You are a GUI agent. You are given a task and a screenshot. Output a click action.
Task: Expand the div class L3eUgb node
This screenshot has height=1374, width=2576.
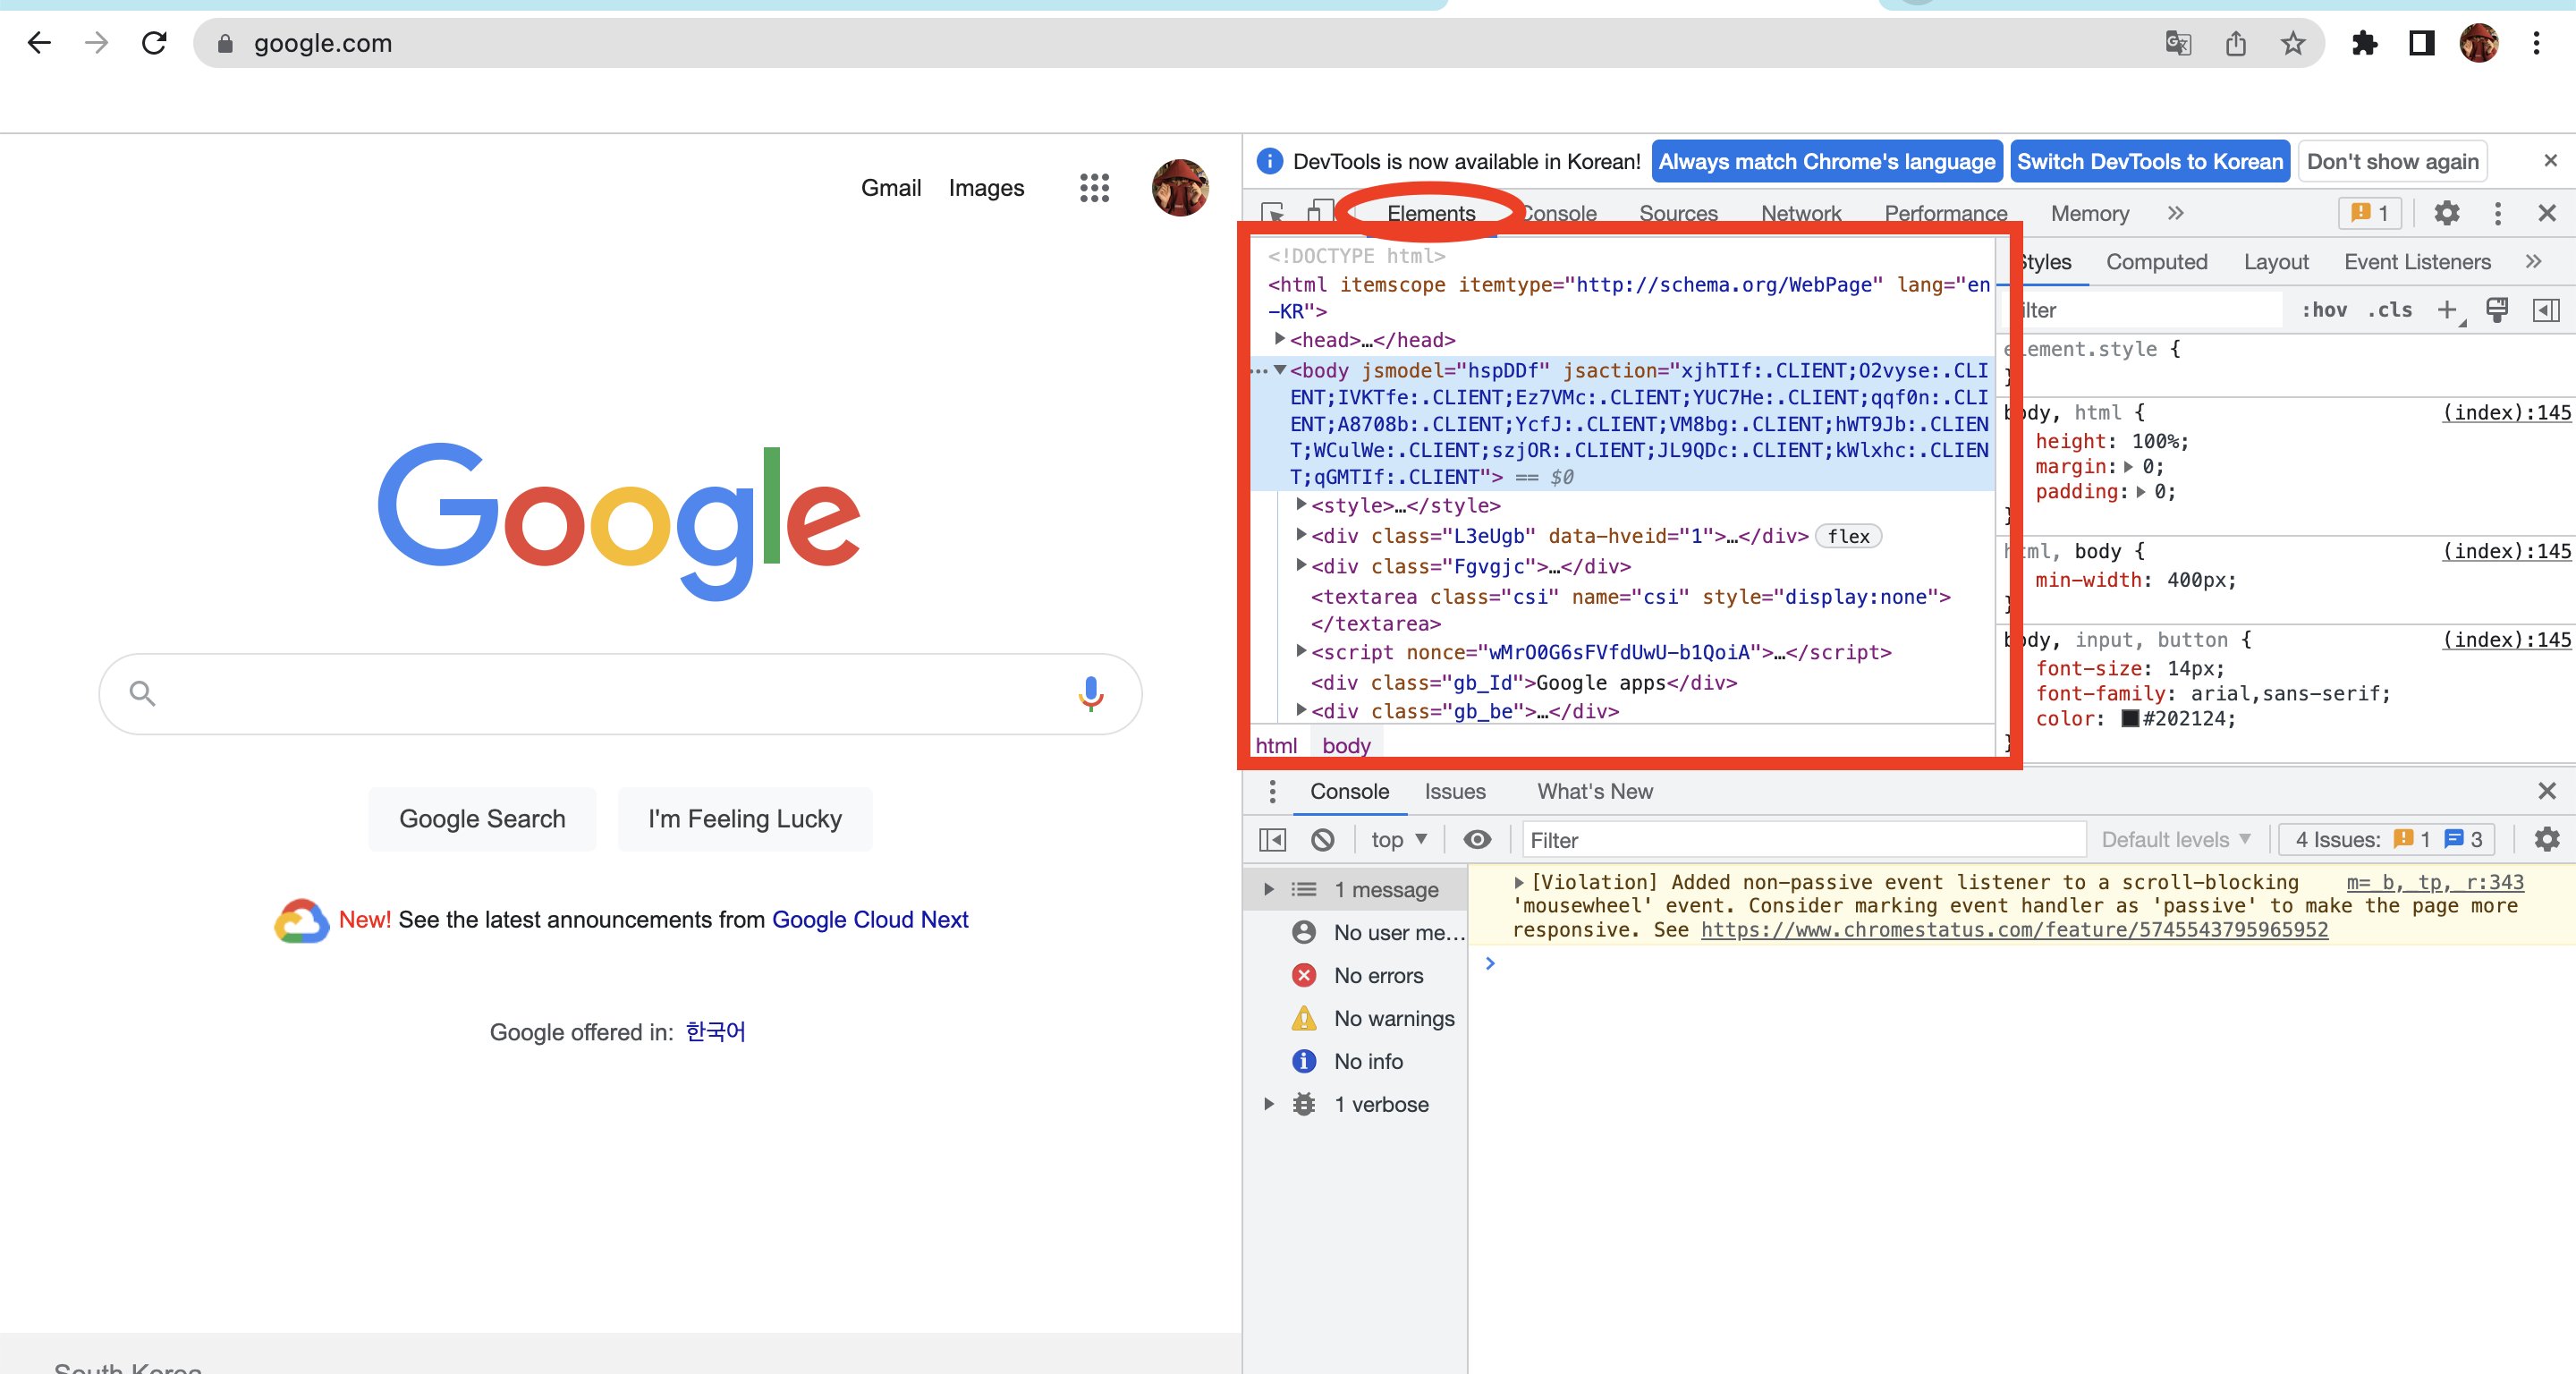click(1301, 535)
